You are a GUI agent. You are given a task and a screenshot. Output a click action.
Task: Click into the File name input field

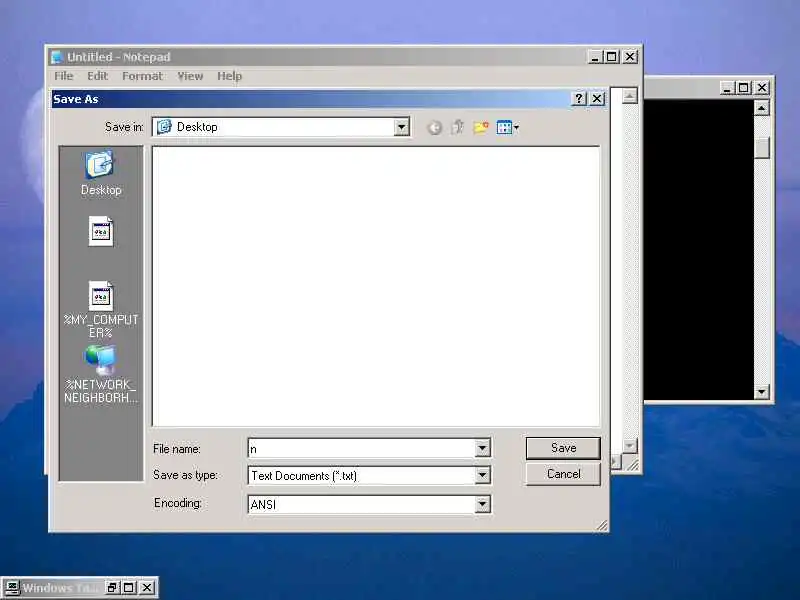[361, 448]
